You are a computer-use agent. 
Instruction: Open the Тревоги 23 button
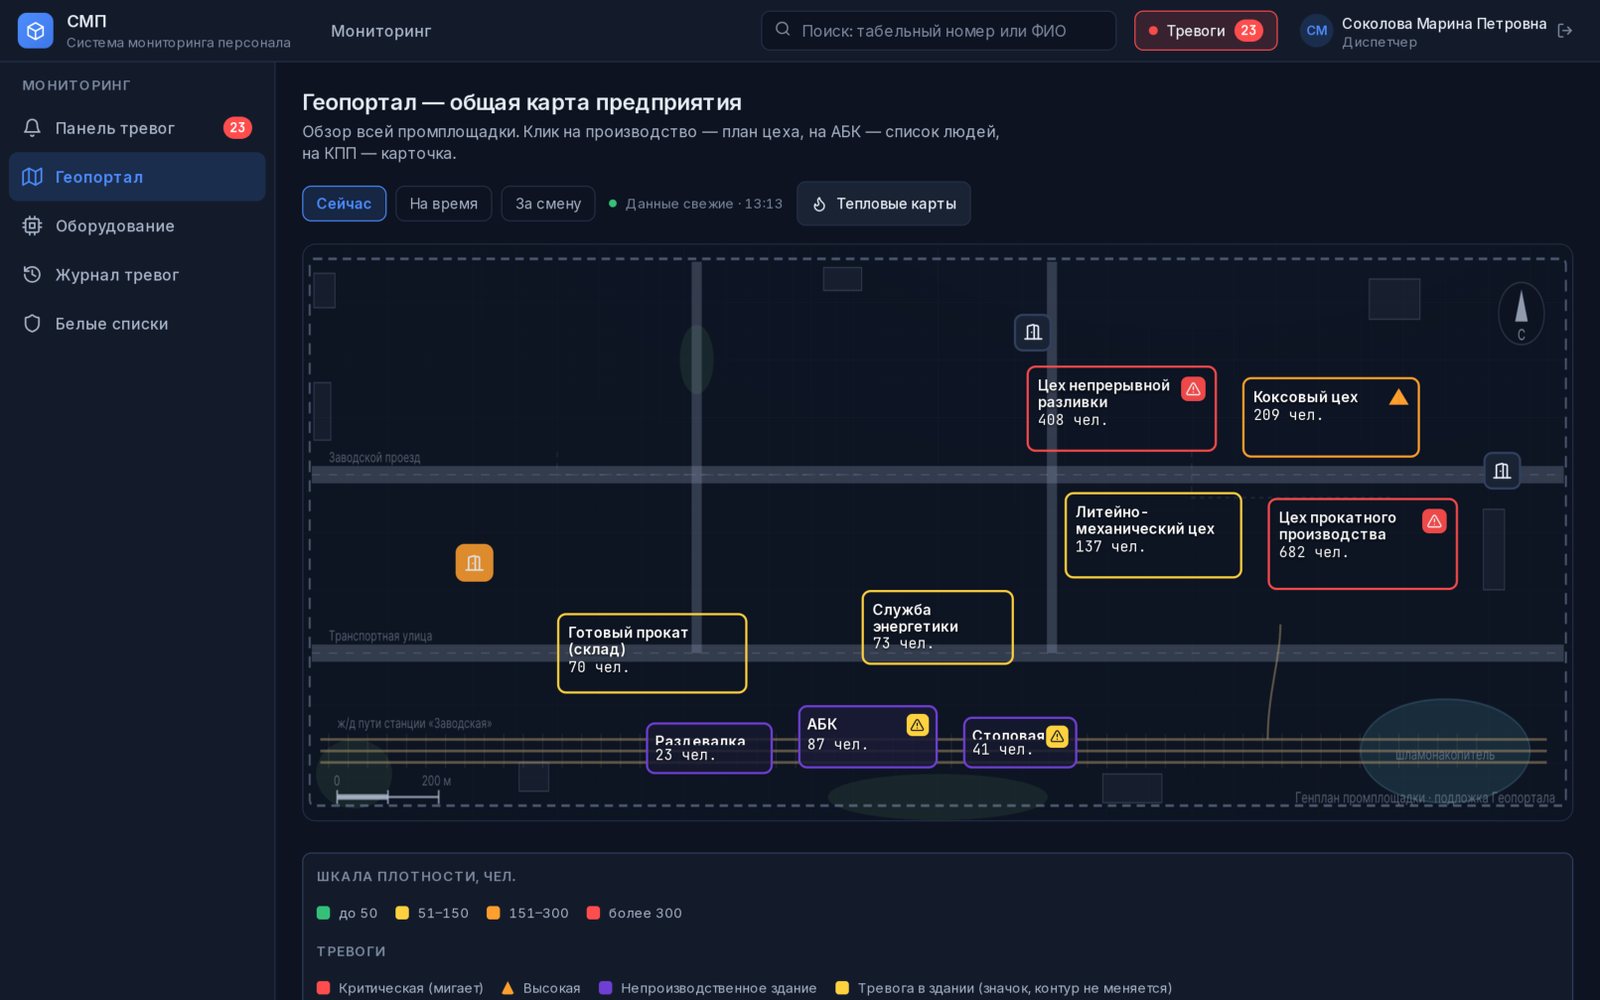point(1205,31)
